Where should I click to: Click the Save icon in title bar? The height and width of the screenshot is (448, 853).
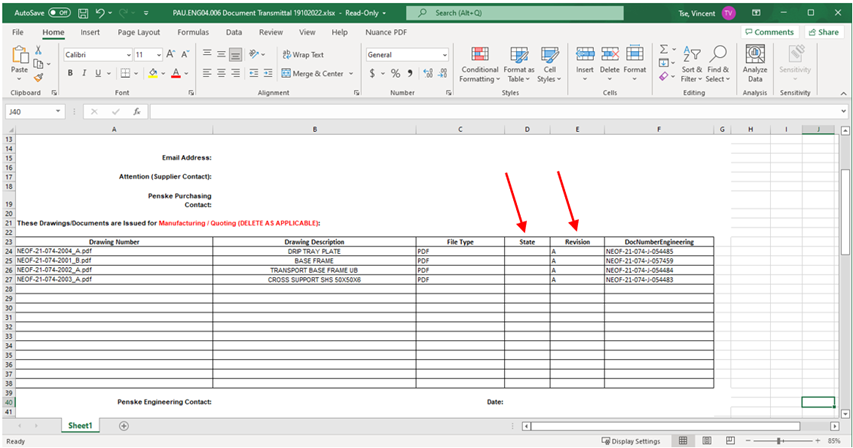[83, 13]
